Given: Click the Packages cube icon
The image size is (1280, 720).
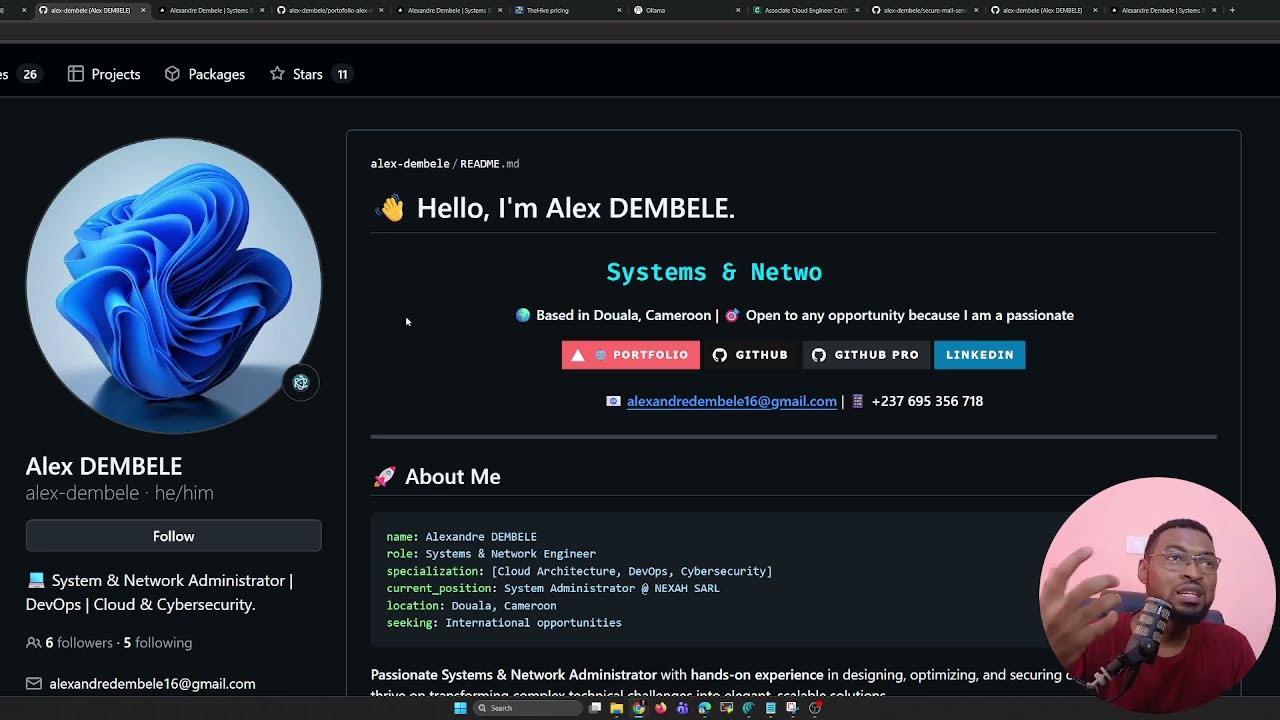Looking at the screenshot, I should pyautogui.click(x=172, y=74).
